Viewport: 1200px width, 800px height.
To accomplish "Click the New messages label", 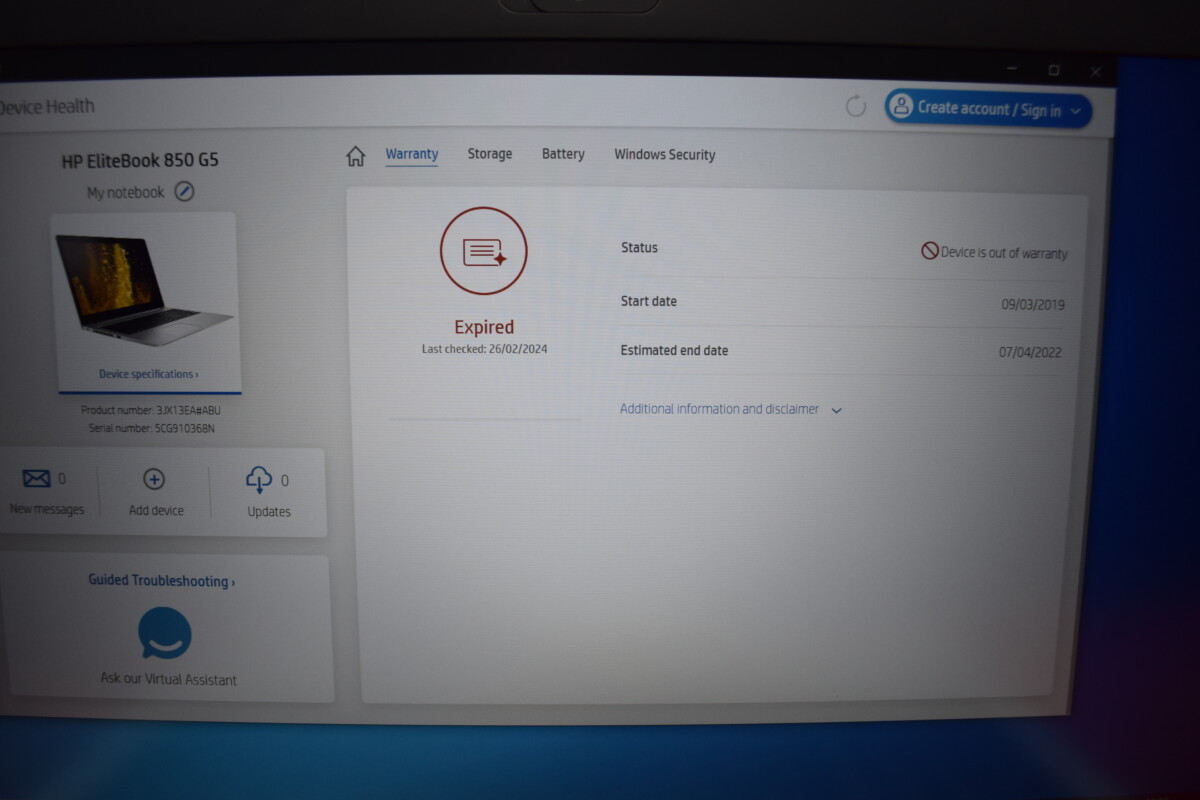I will (x=46, y=509).
